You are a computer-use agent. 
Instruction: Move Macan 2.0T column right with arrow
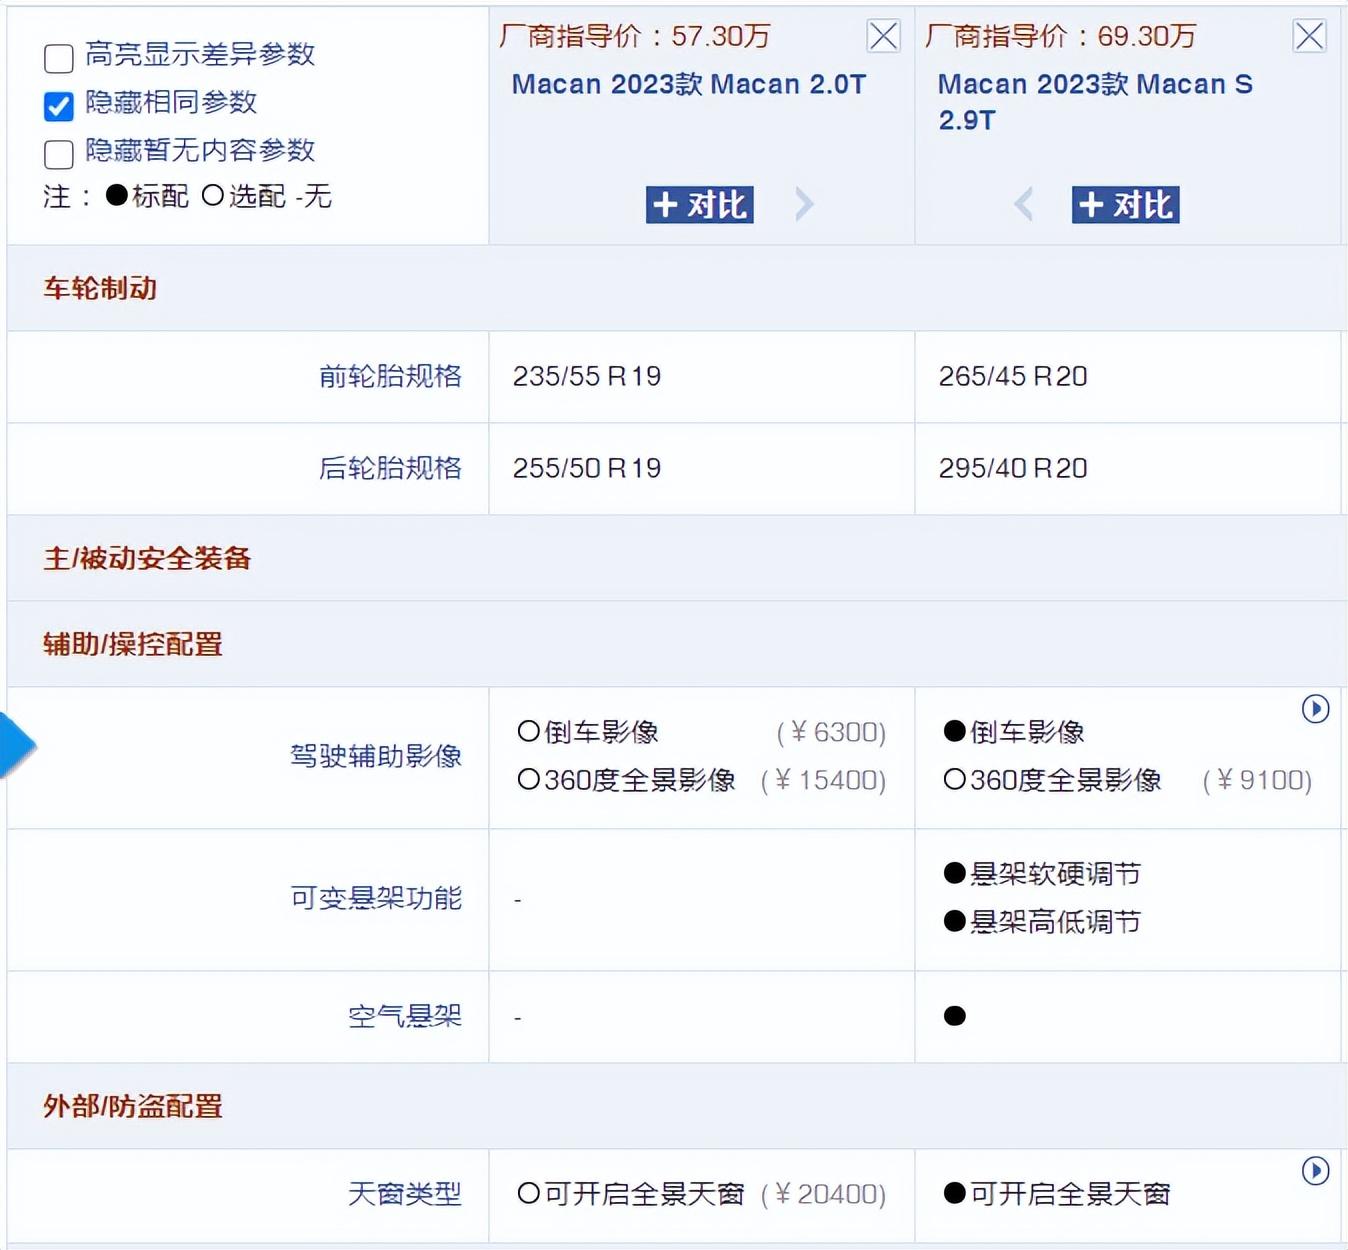pyautogui.click(x=804, y=204)
